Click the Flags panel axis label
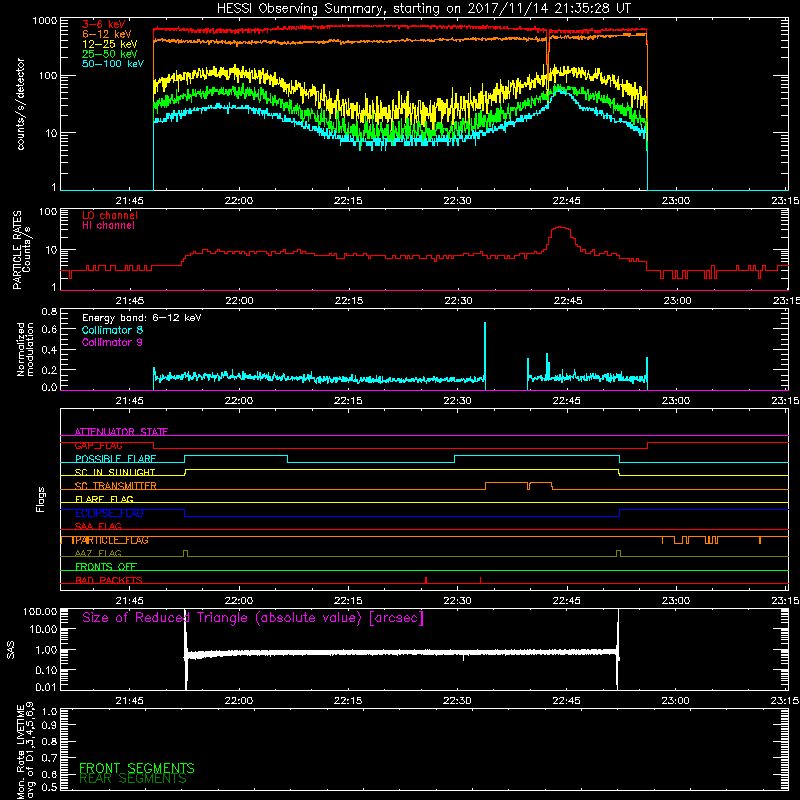The image size is (800, 800). pos(40,499)
